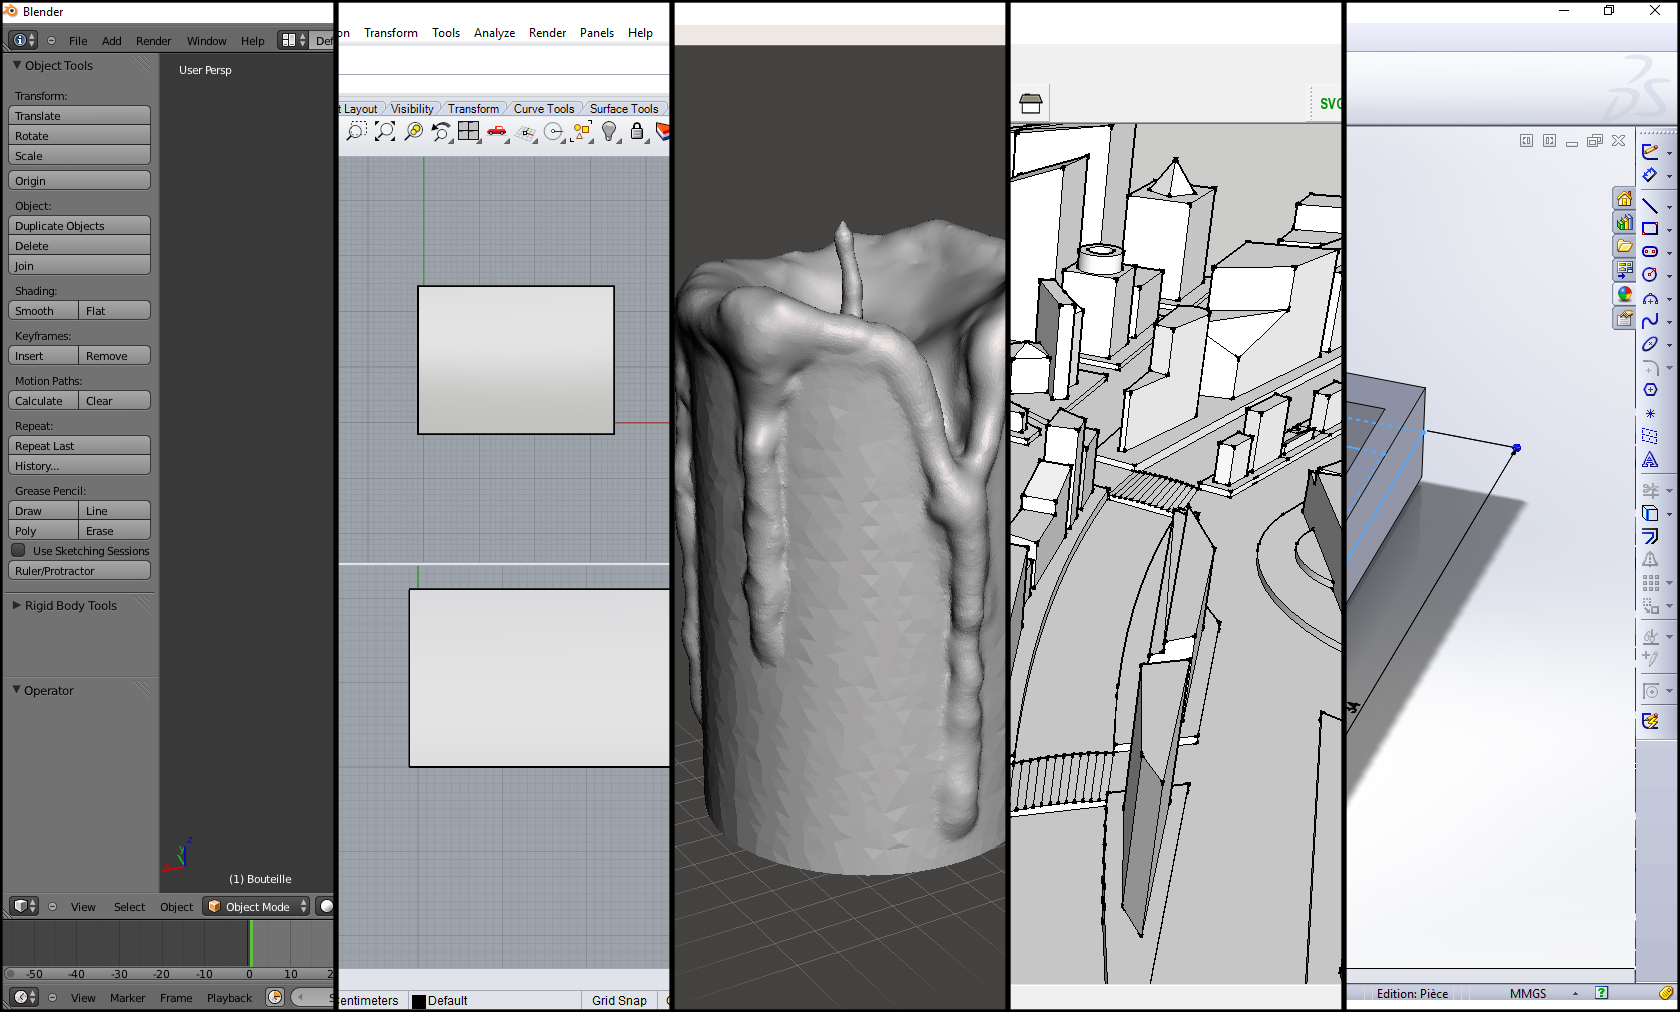
Task: Click the four-viewport layout icon in Rhino
Action: pyautogui.click(x=469, y=131)
